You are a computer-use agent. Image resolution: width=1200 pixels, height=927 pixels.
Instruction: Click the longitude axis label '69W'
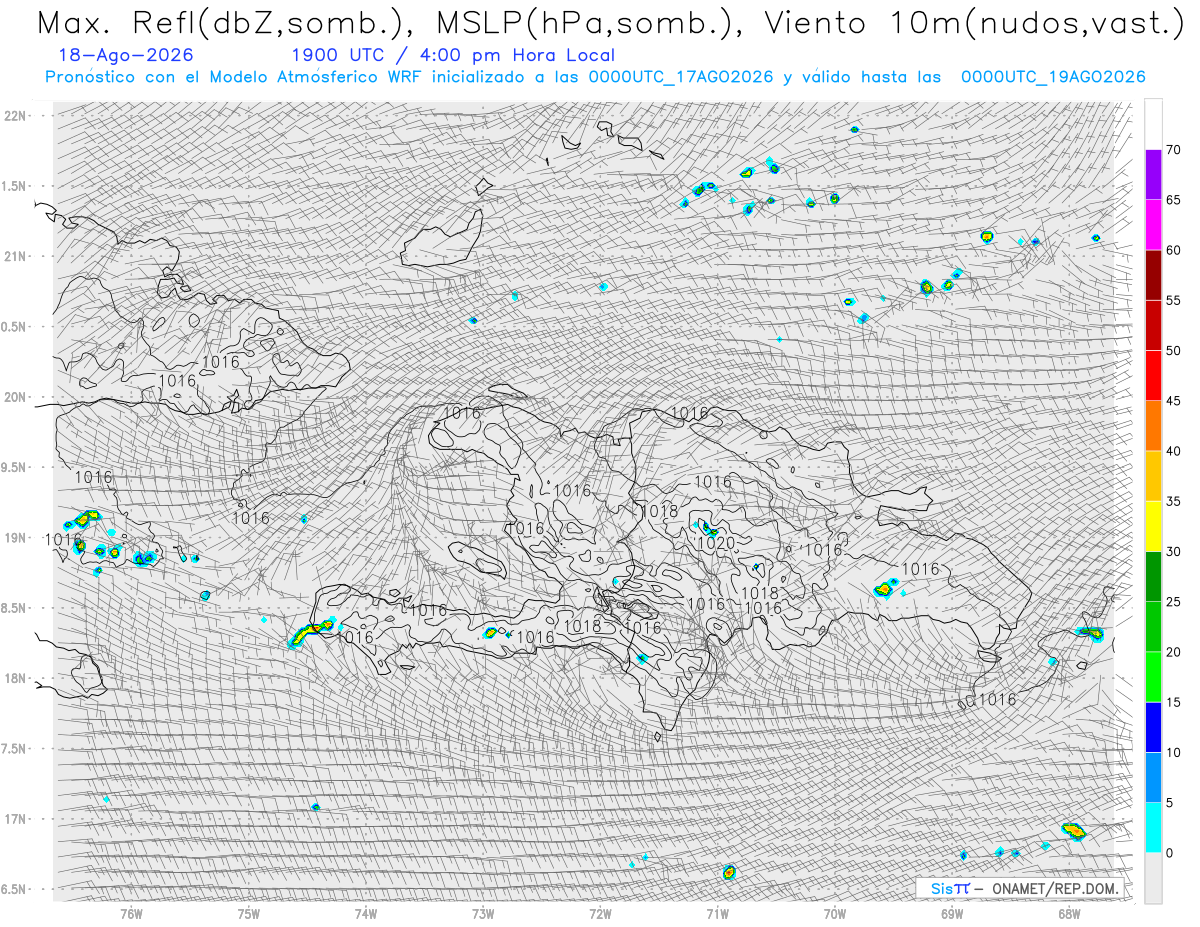coord(952,912)
